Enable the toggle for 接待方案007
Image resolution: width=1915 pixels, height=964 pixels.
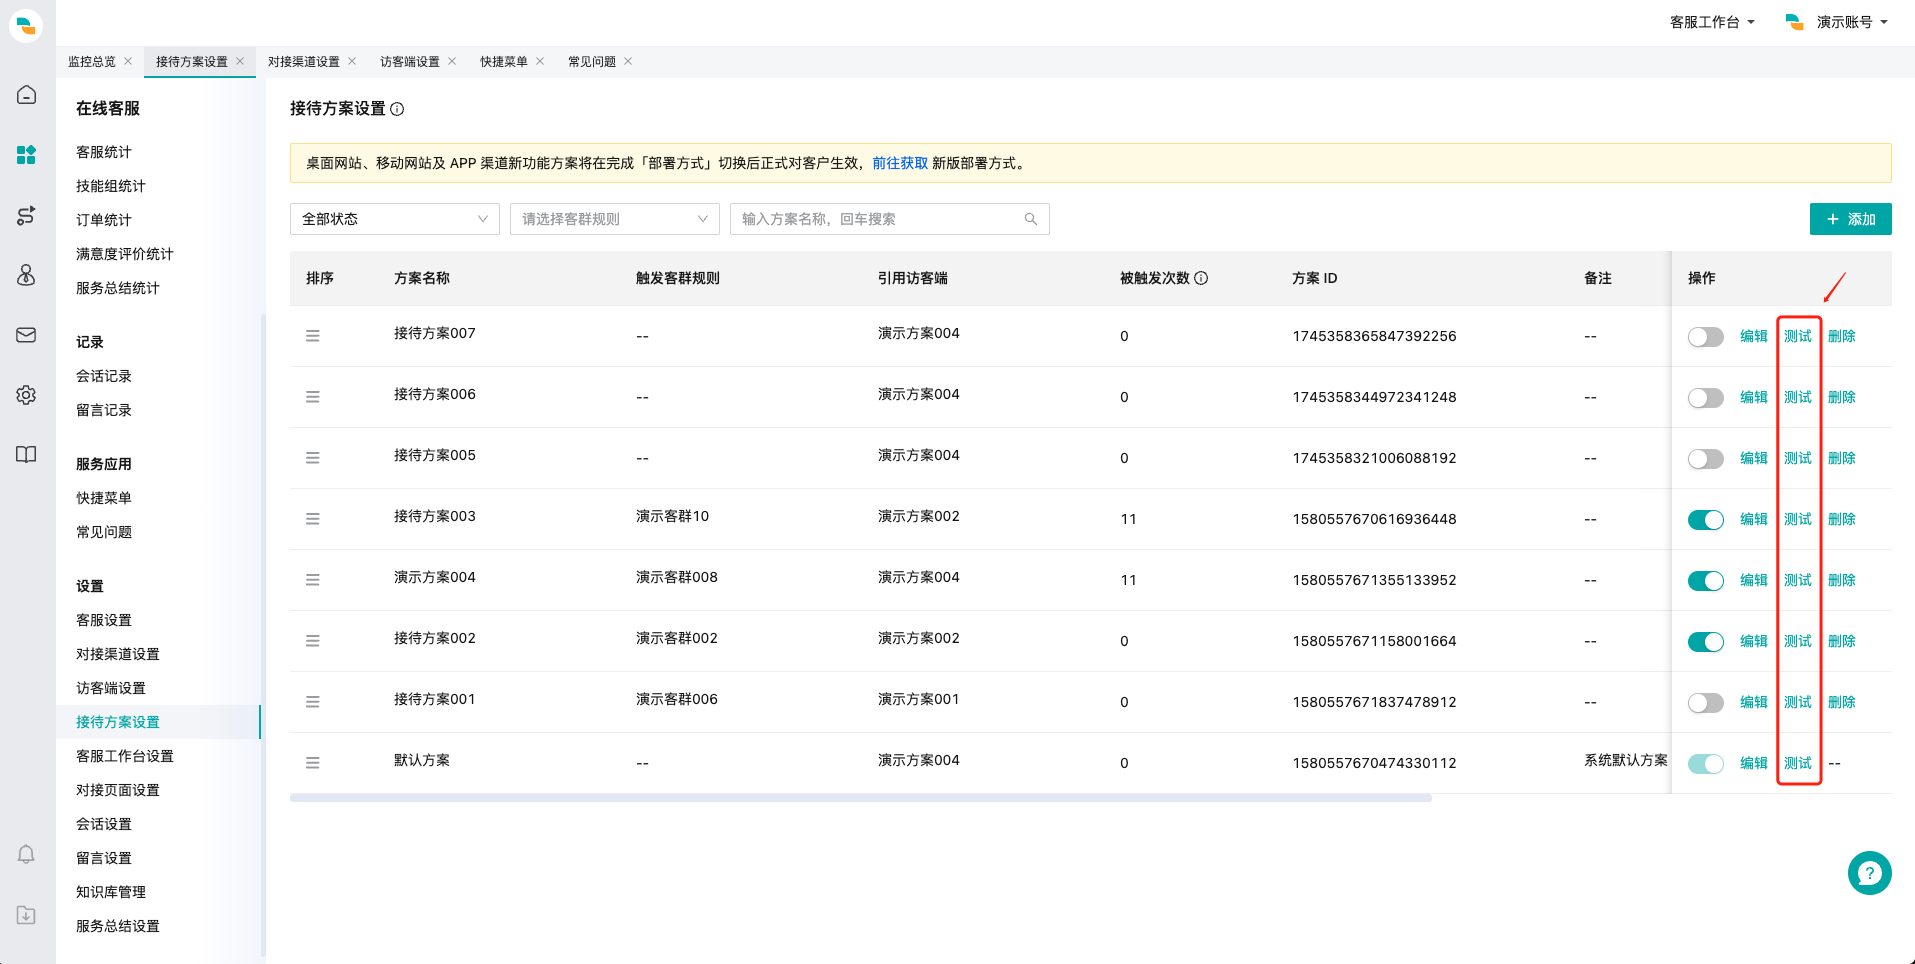point(1705,337)
